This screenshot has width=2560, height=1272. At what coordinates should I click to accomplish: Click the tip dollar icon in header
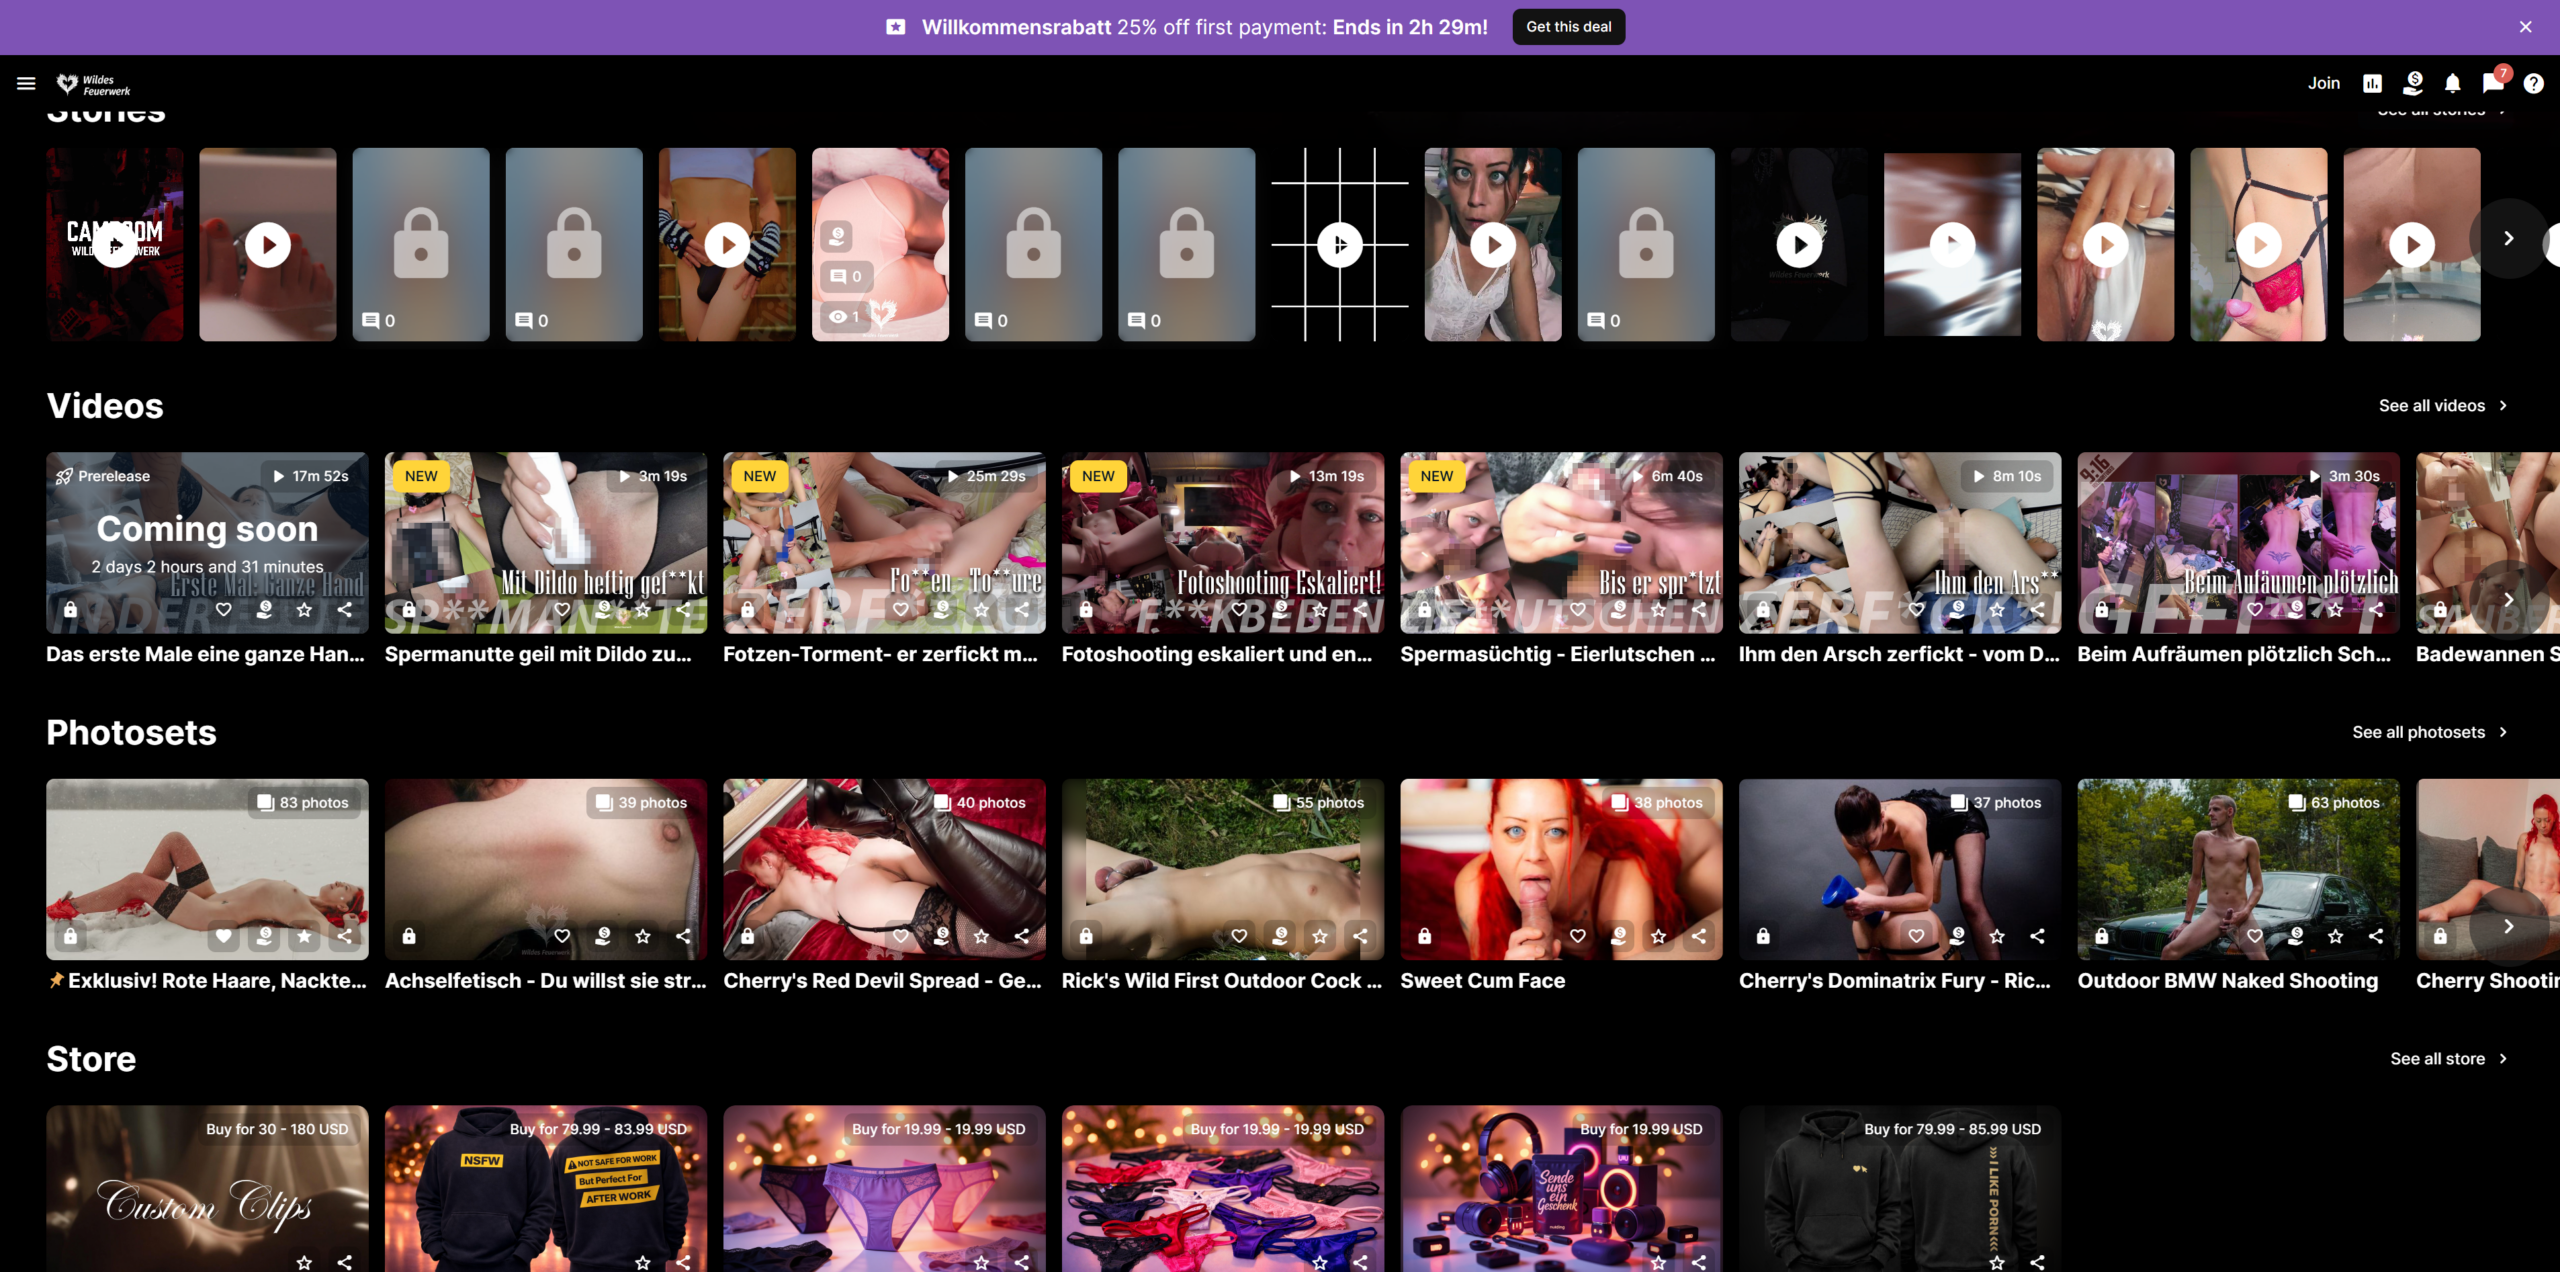coord(2413,83)
